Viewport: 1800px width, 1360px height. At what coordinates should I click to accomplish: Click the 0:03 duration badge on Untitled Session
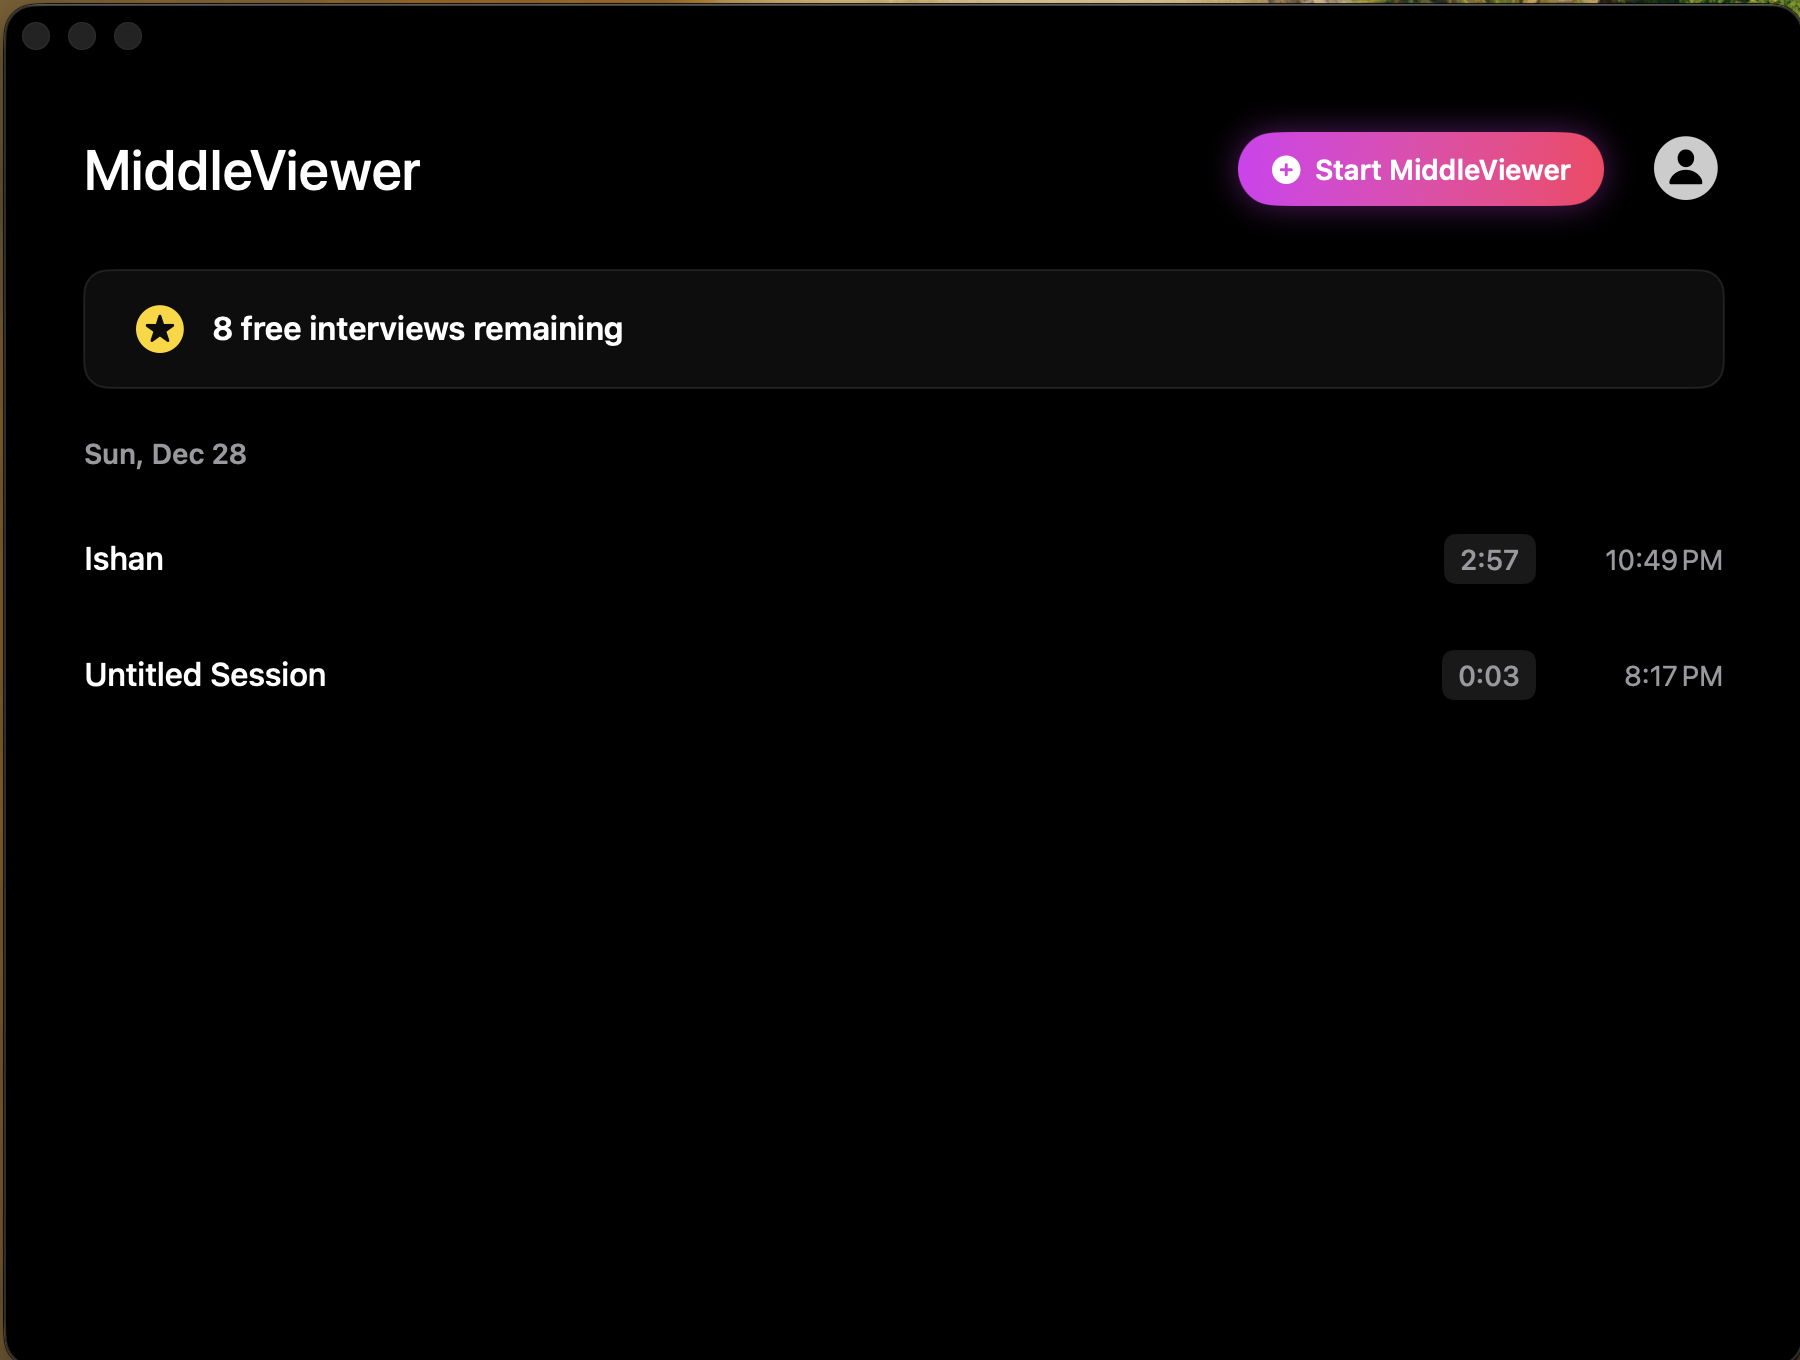[1489, 675]
